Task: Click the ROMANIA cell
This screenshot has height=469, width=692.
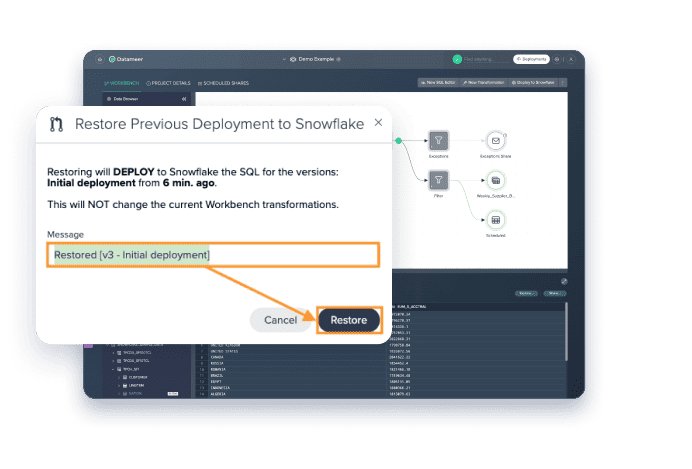Action: tap(218, 370)
